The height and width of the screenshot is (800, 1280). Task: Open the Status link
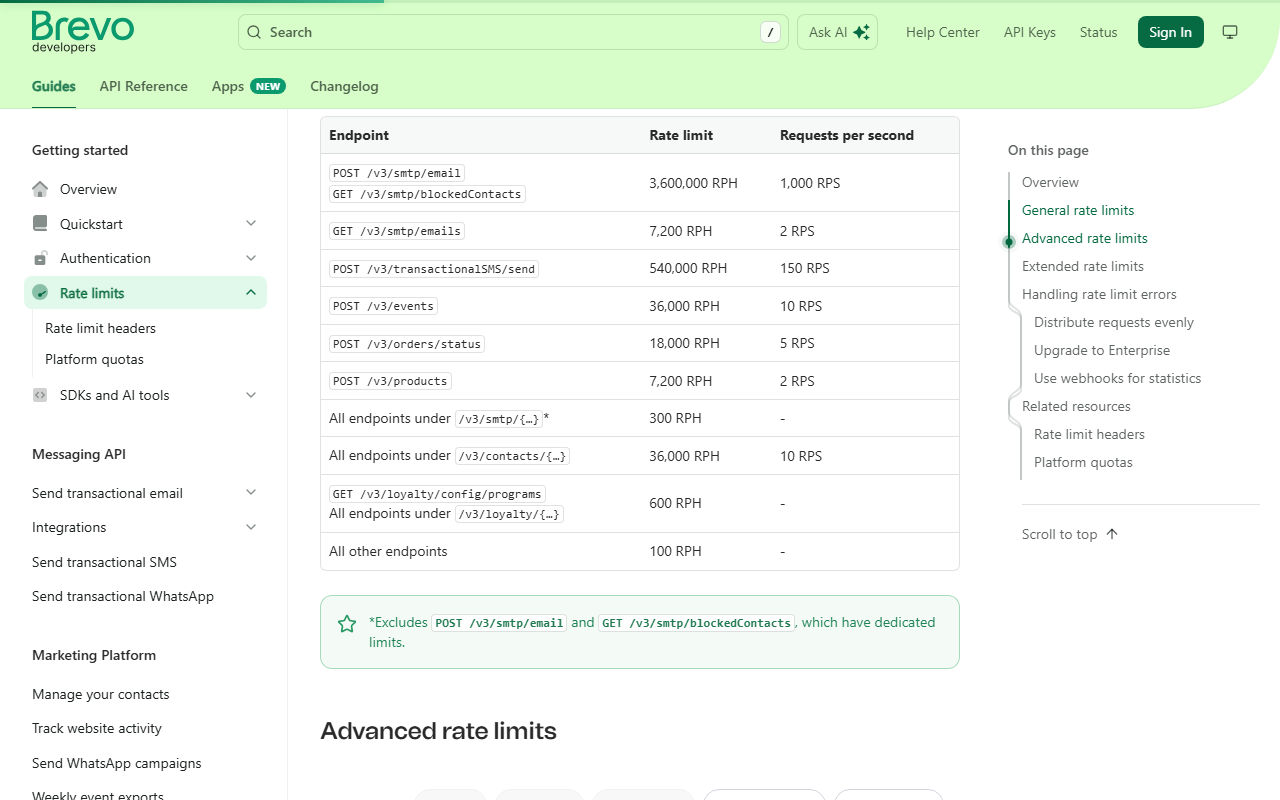1098,32
